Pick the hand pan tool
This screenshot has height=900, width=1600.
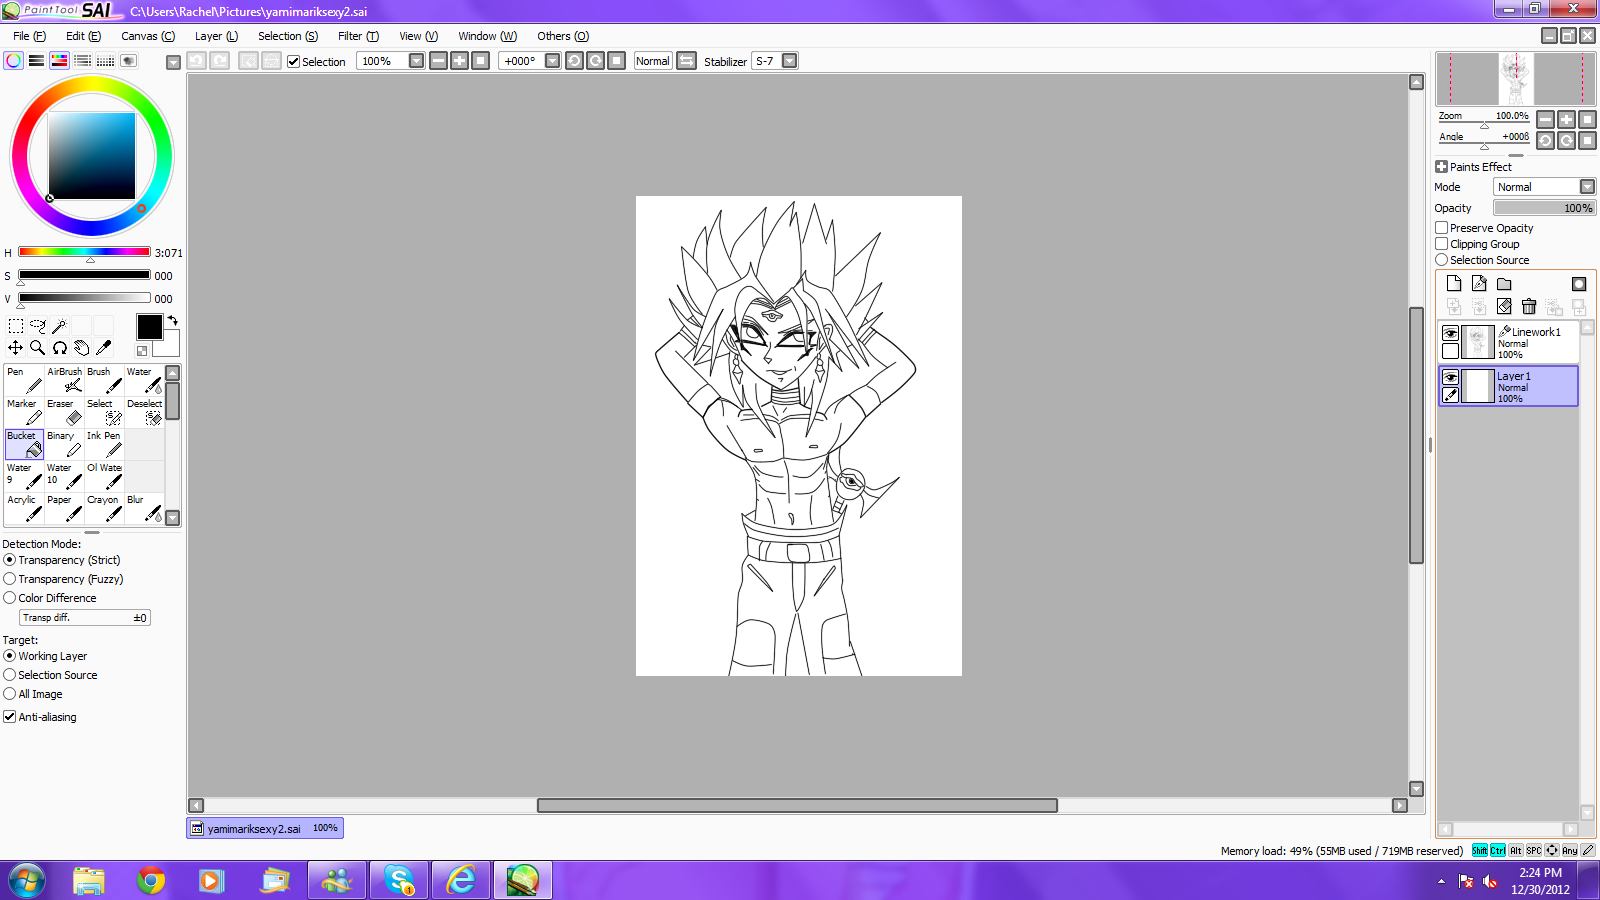[x=81, y=348]
